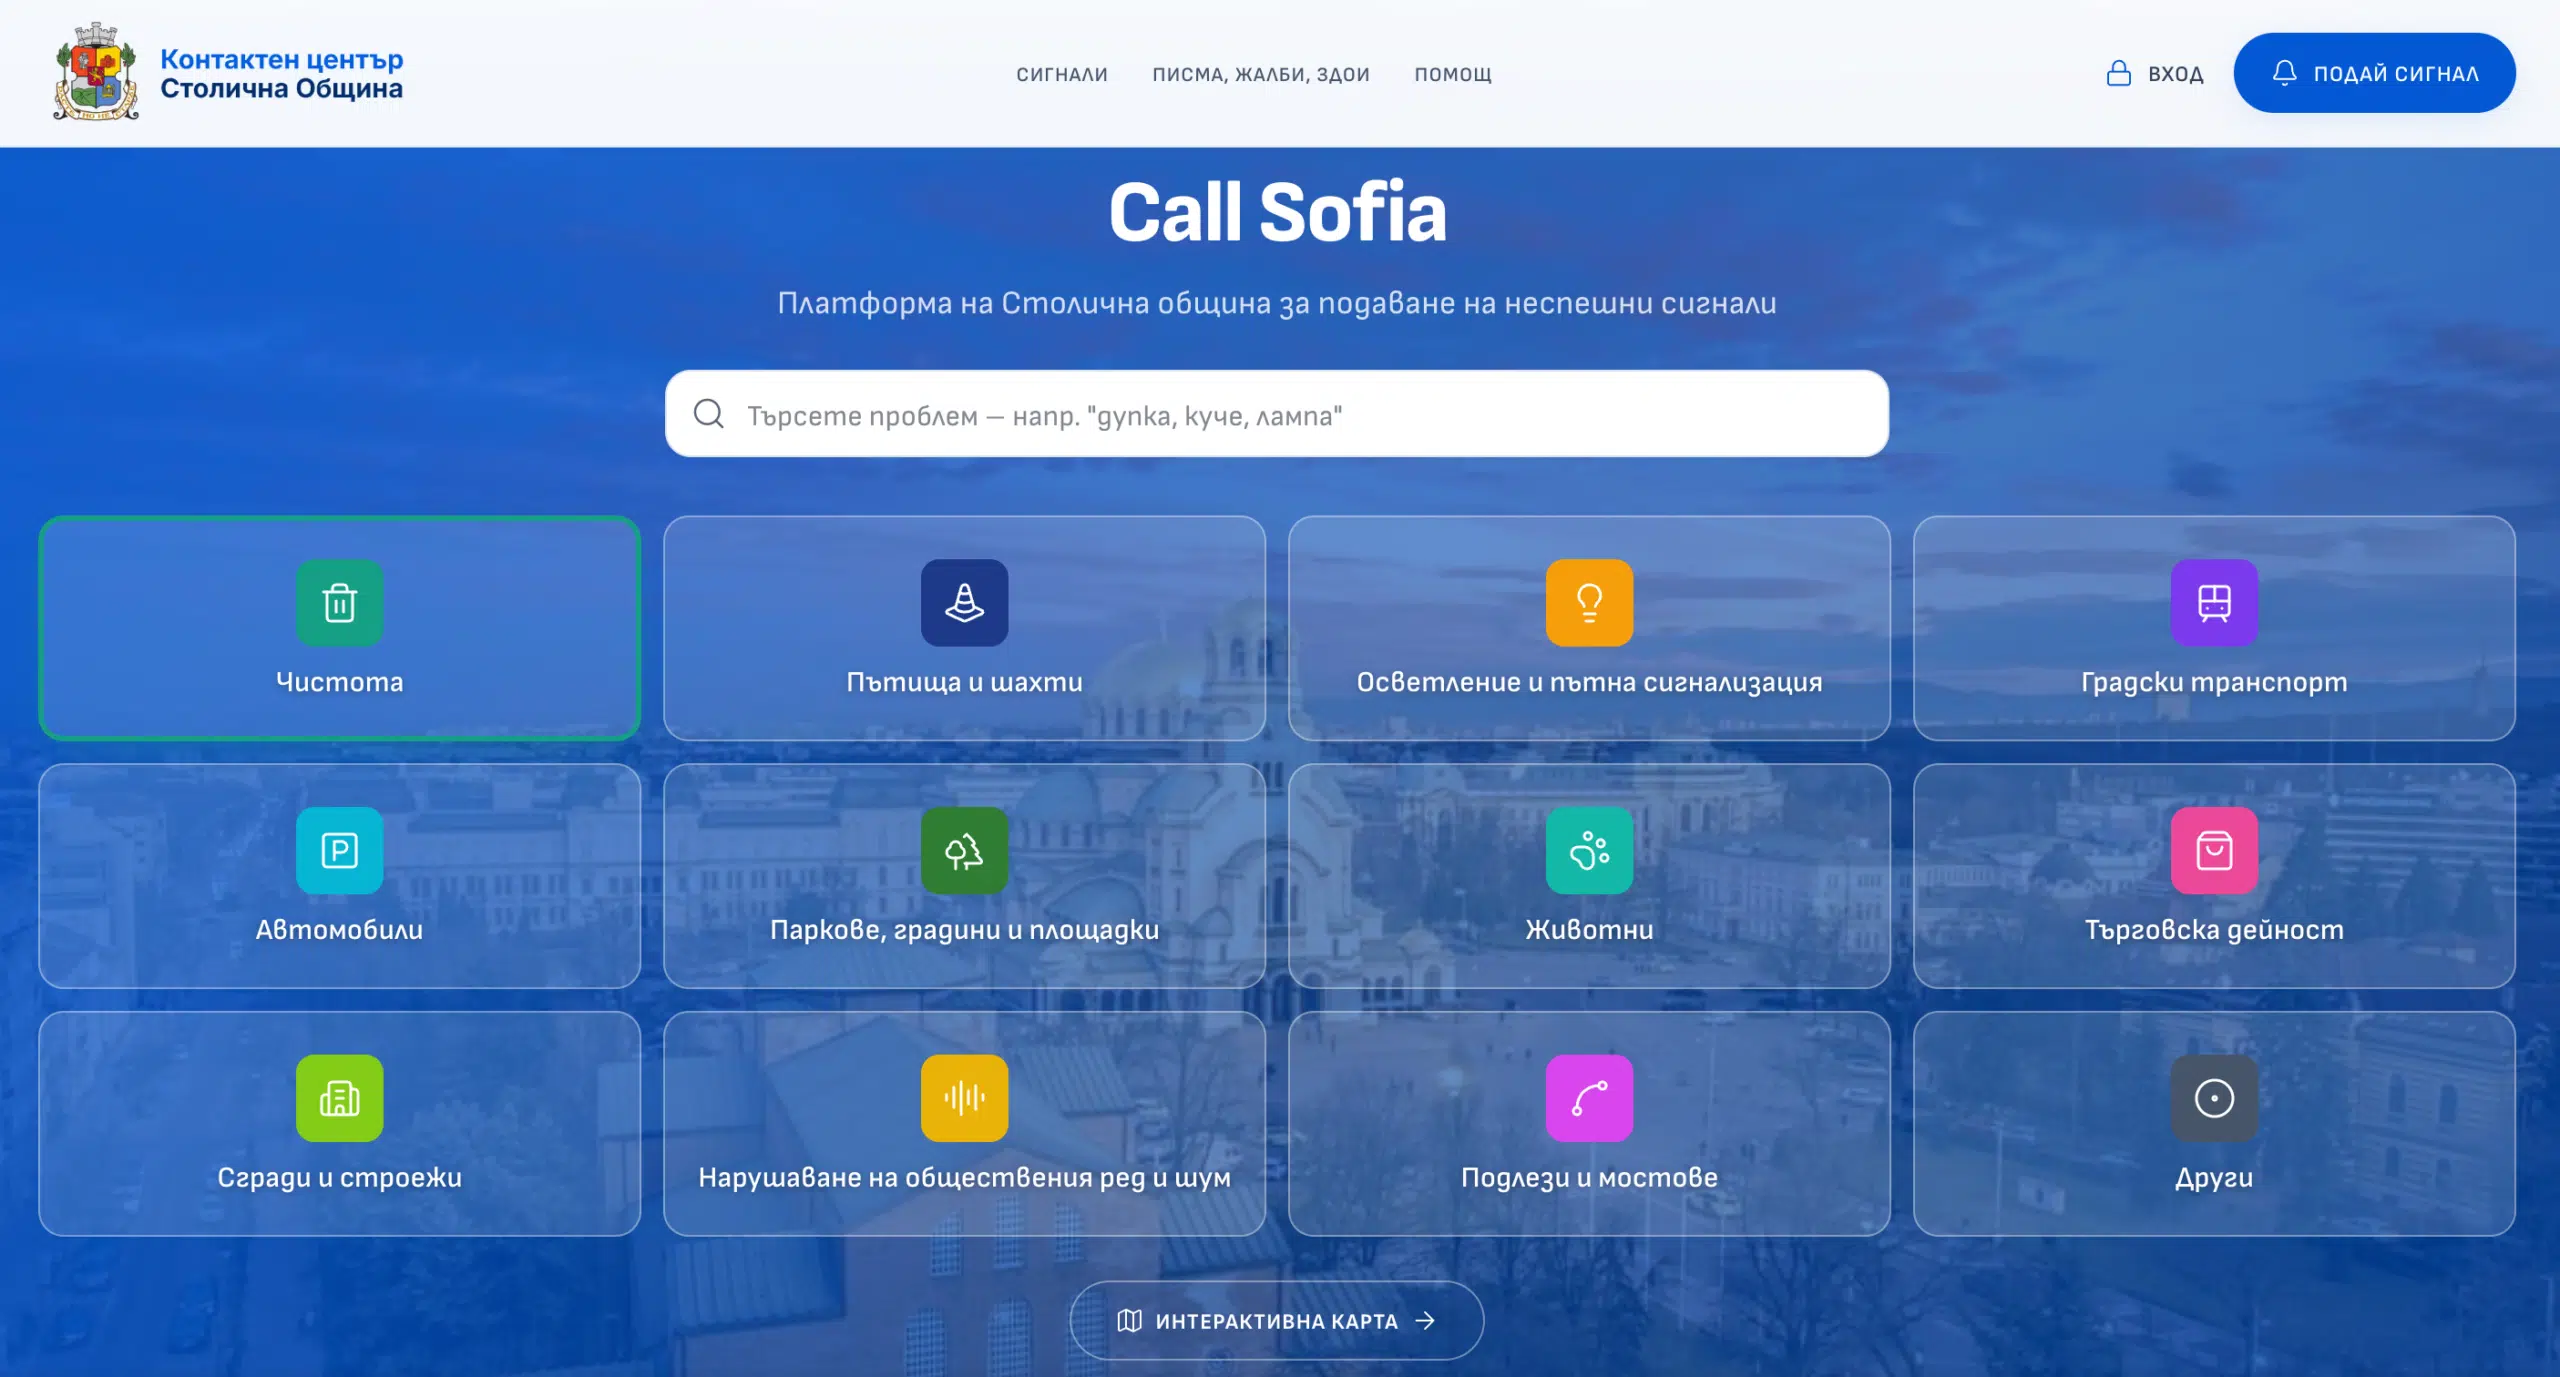Viewport: 2560px width, 1377px height.
Task: Focus the problem search field
Action: pos(1277,414)
